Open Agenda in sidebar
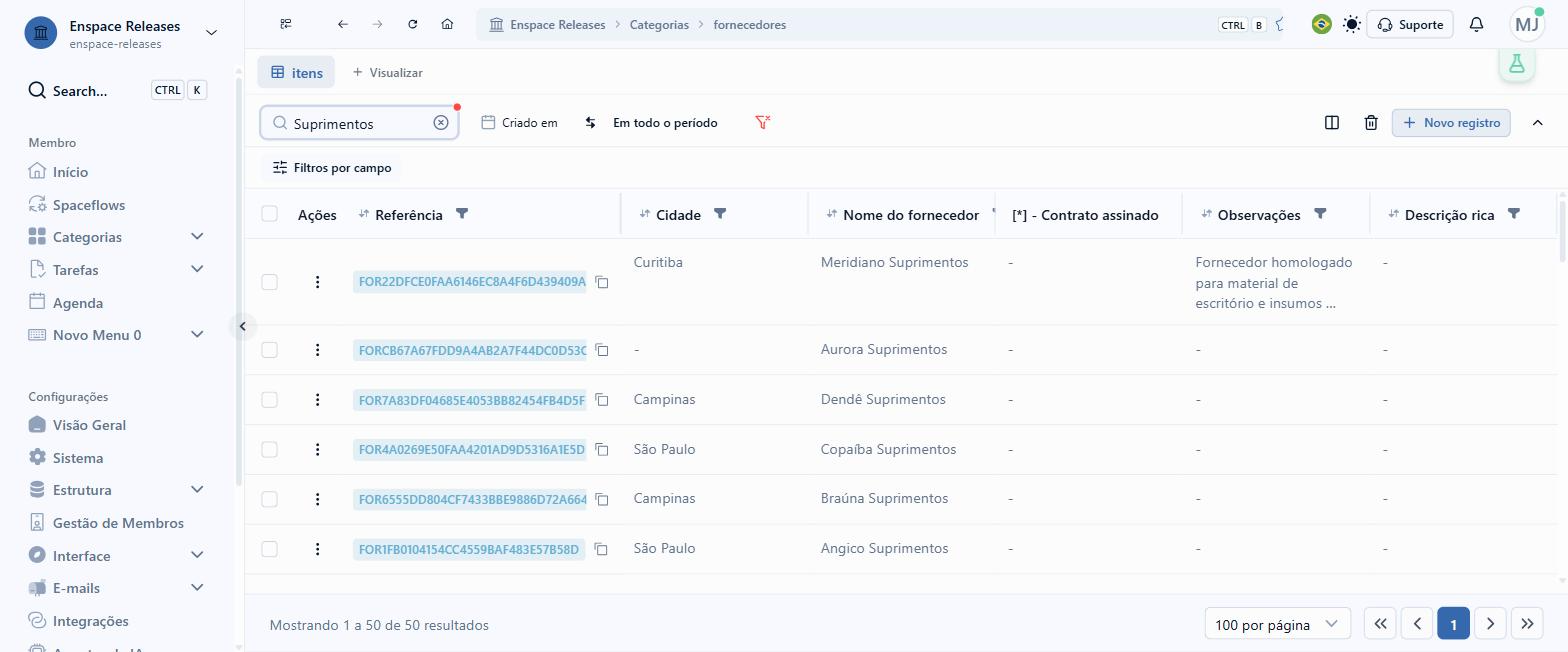1568x652 pixels. pos(66,303)
